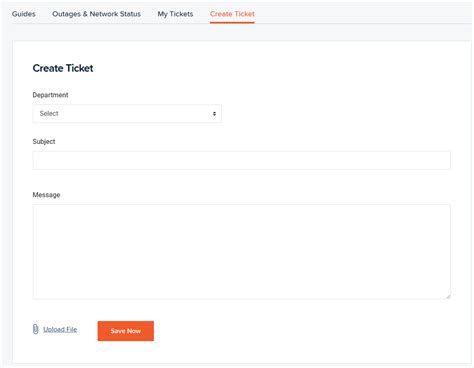Click the paperclip attachment icon

[x=35, y=329]
